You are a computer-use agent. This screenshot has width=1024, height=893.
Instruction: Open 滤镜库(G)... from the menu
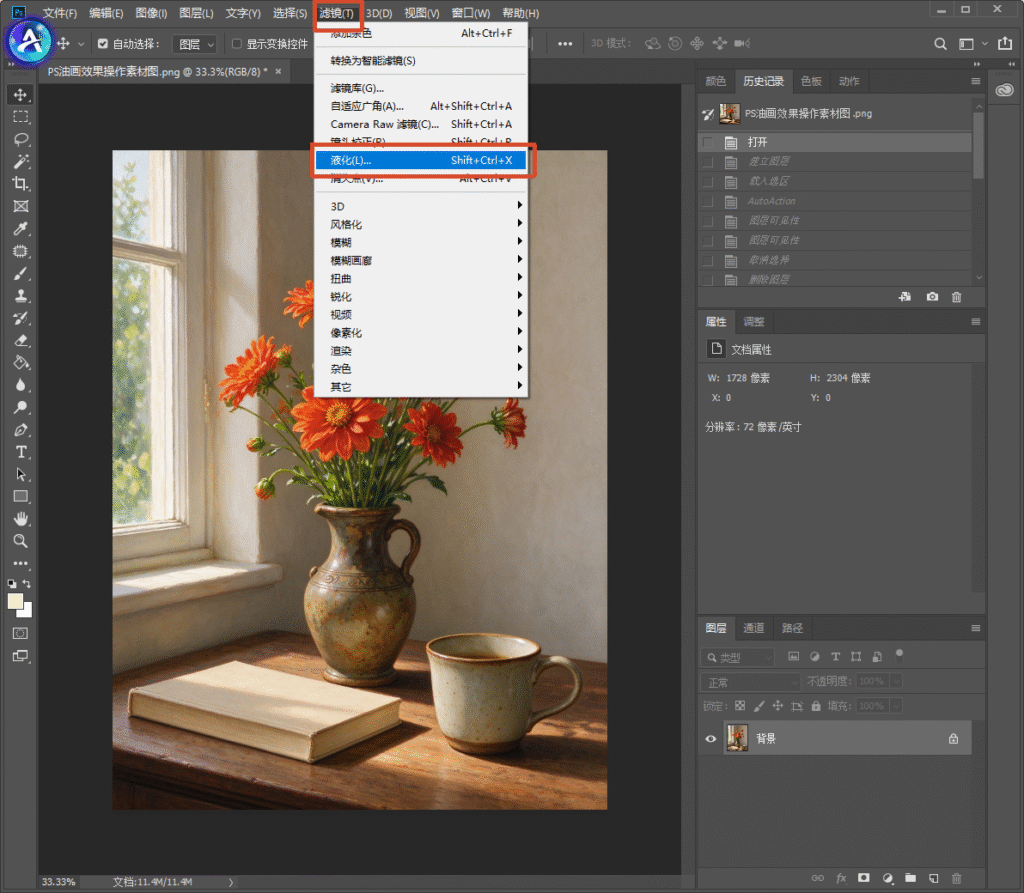pyautogui.click(x=421, y=88)
